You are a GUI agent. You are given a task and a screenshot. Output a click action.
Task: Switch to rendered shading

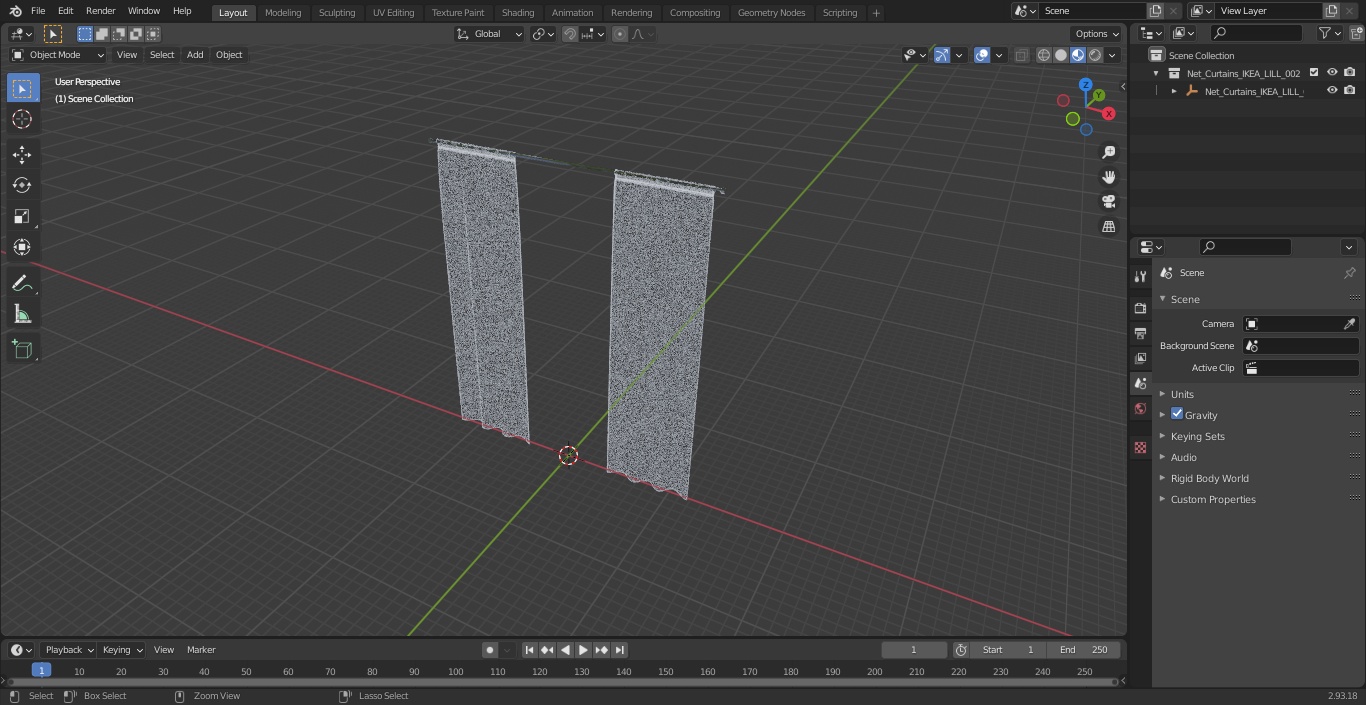(x=1095, y=55)
